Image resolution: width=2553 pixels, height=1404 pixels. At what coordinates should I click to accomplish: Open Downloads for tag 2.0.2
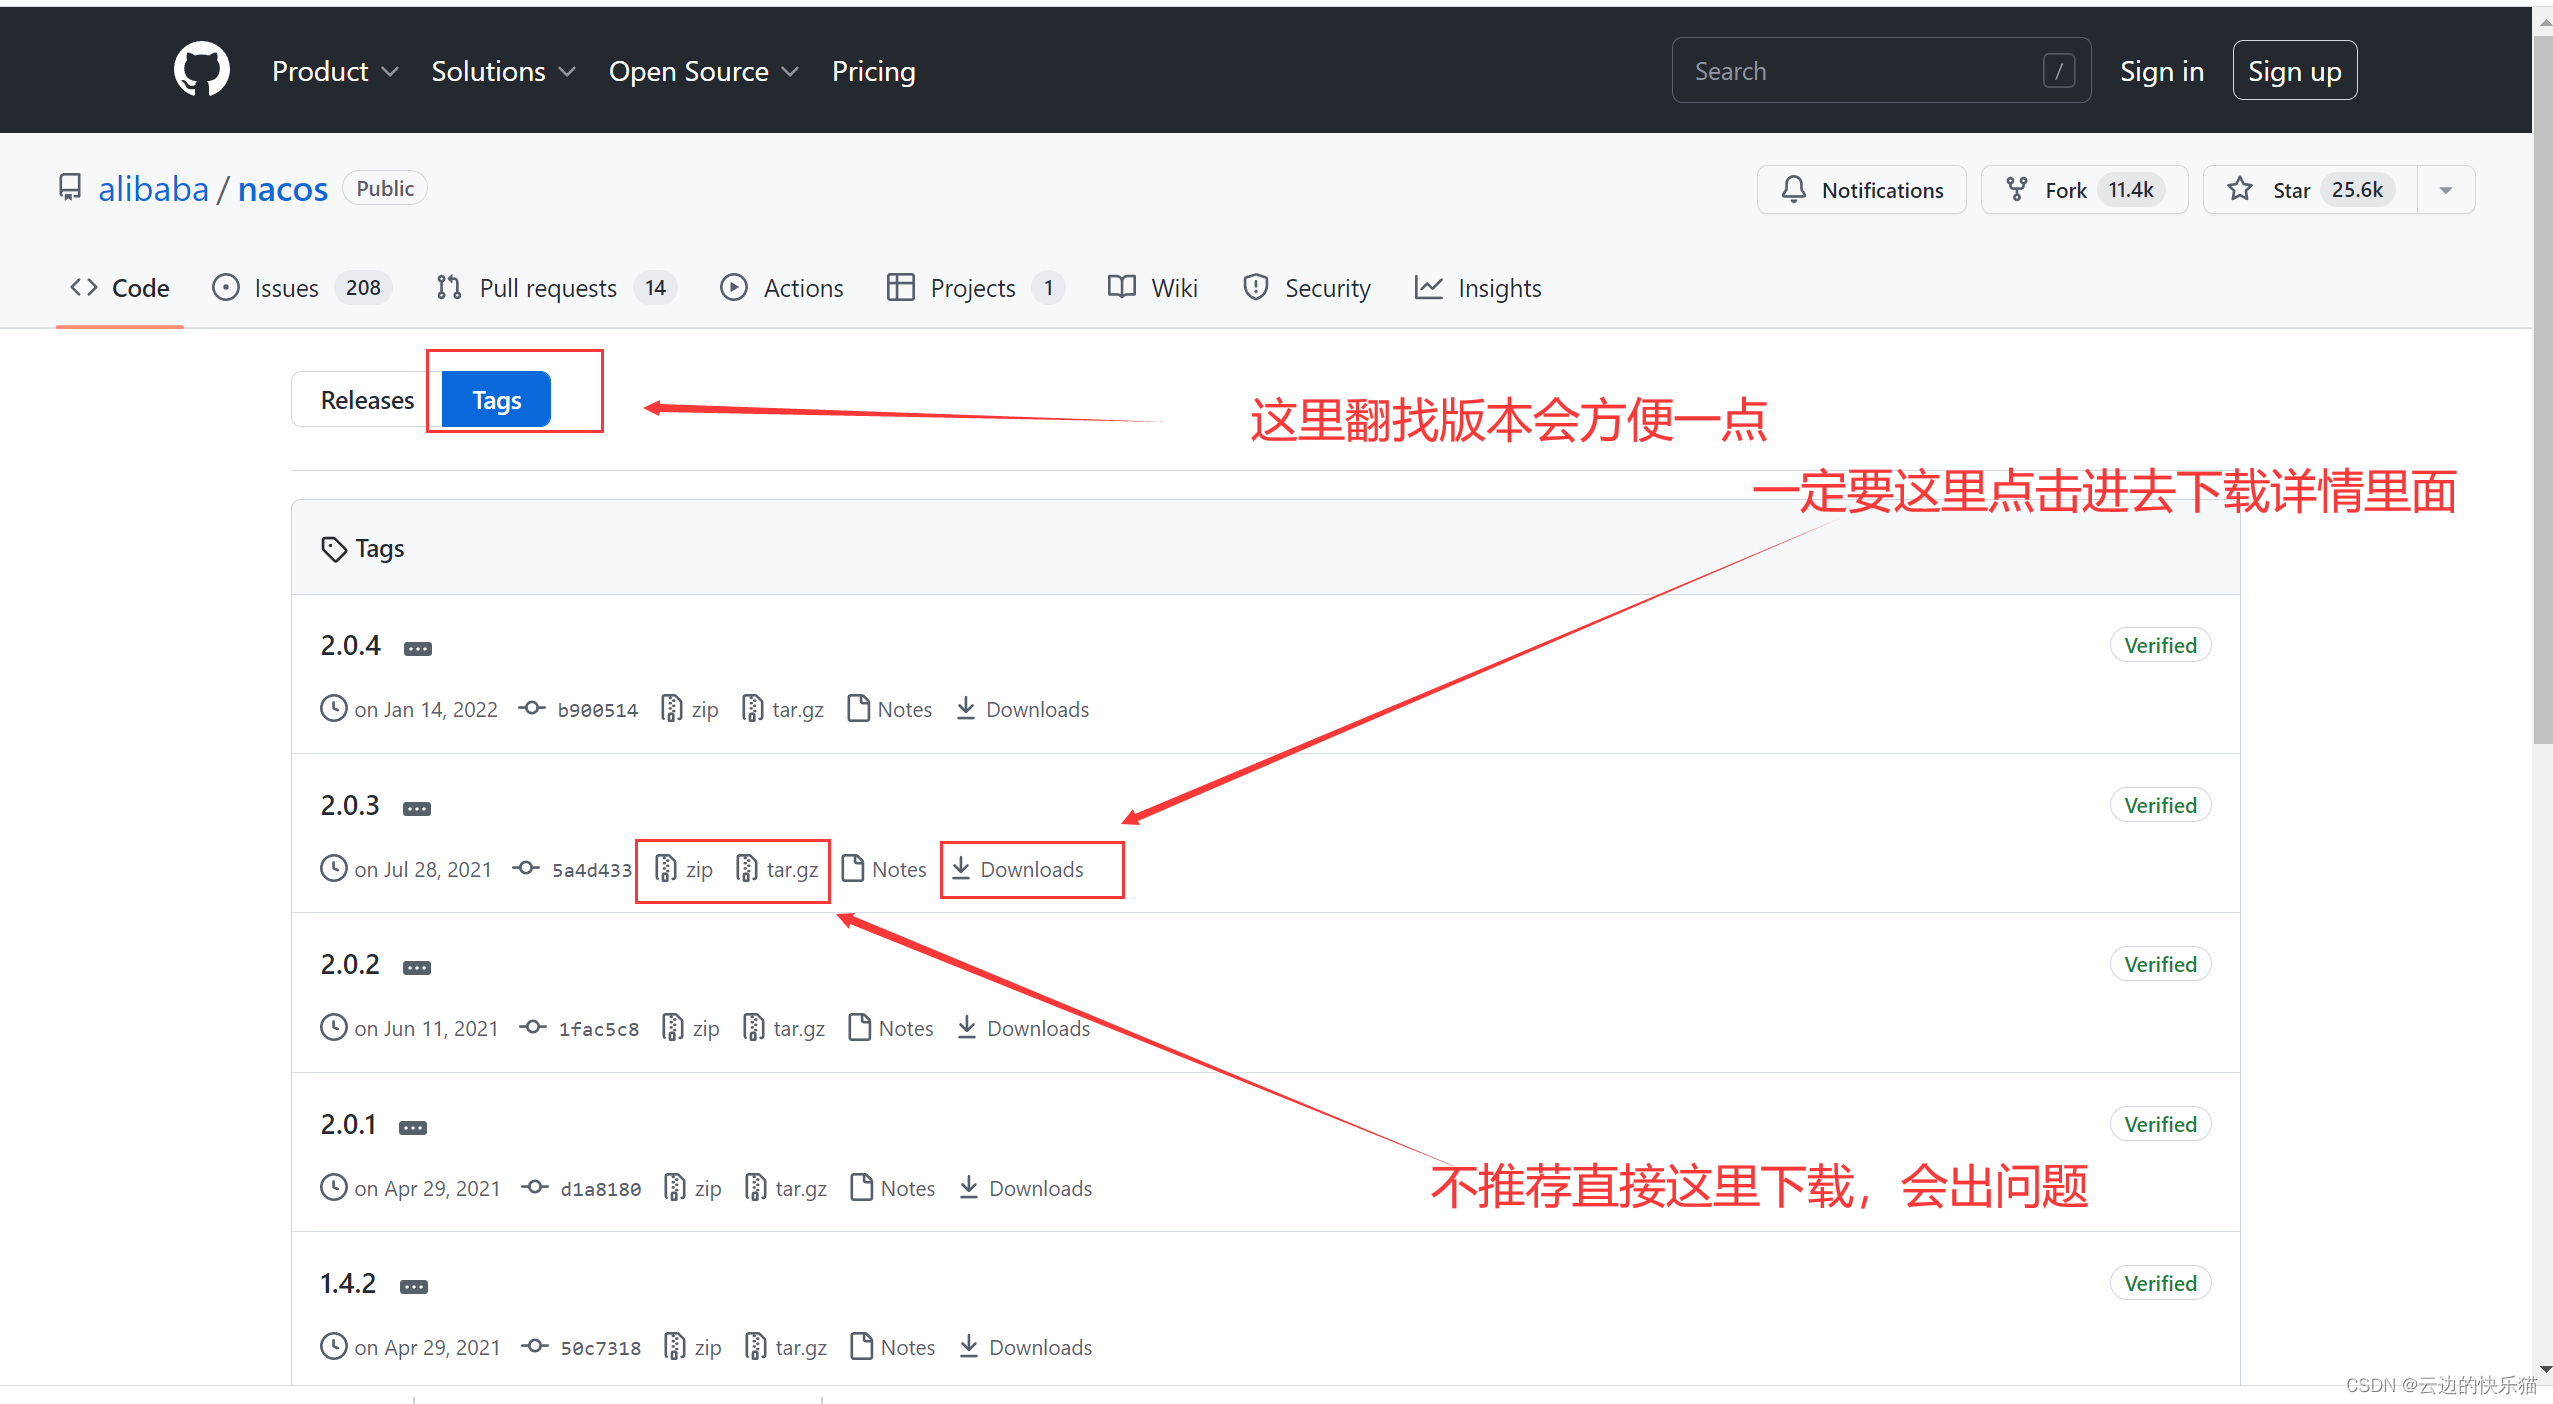tap(1023, 1028)
